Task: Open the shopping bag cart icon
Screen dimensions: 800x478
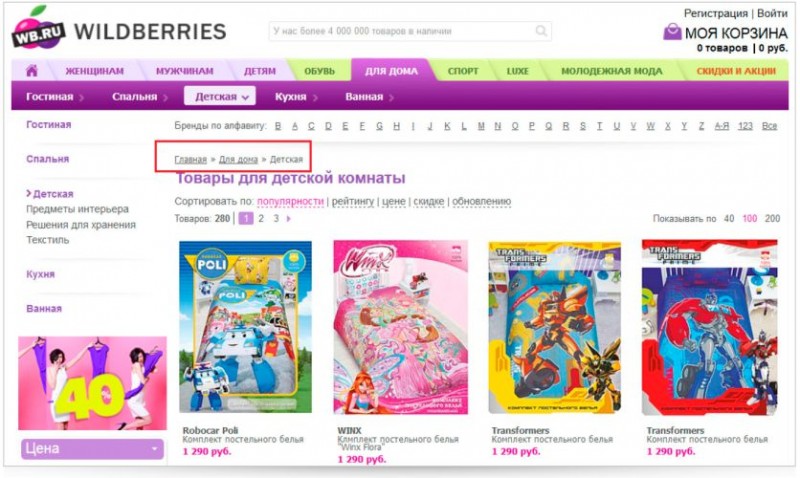Action: [x=672, y=32]
